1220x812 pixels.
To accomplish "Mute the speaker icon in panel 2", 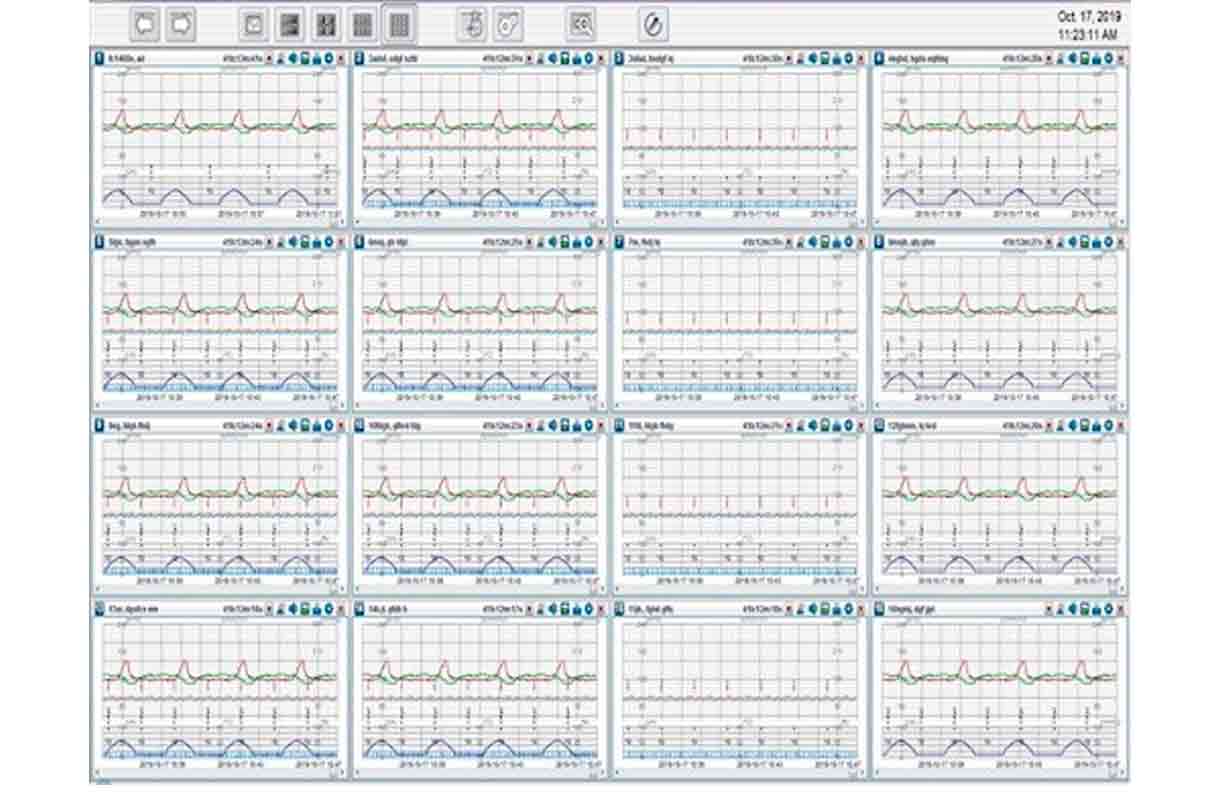I will pos(554,58).
